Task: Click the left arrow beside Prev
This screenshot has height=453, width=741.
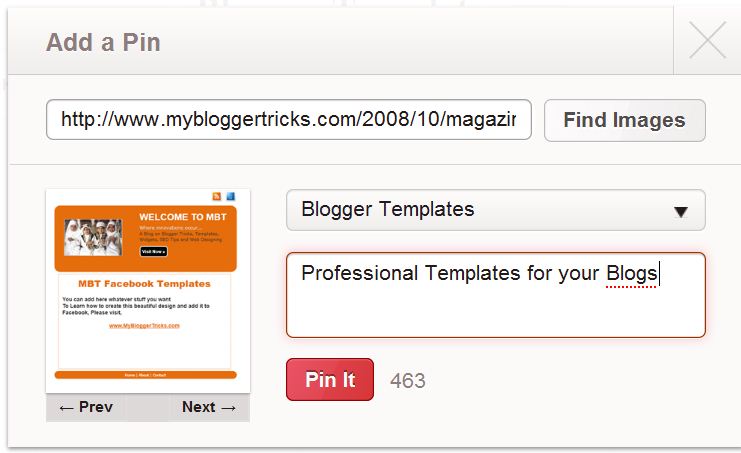Action: [67, 408]
